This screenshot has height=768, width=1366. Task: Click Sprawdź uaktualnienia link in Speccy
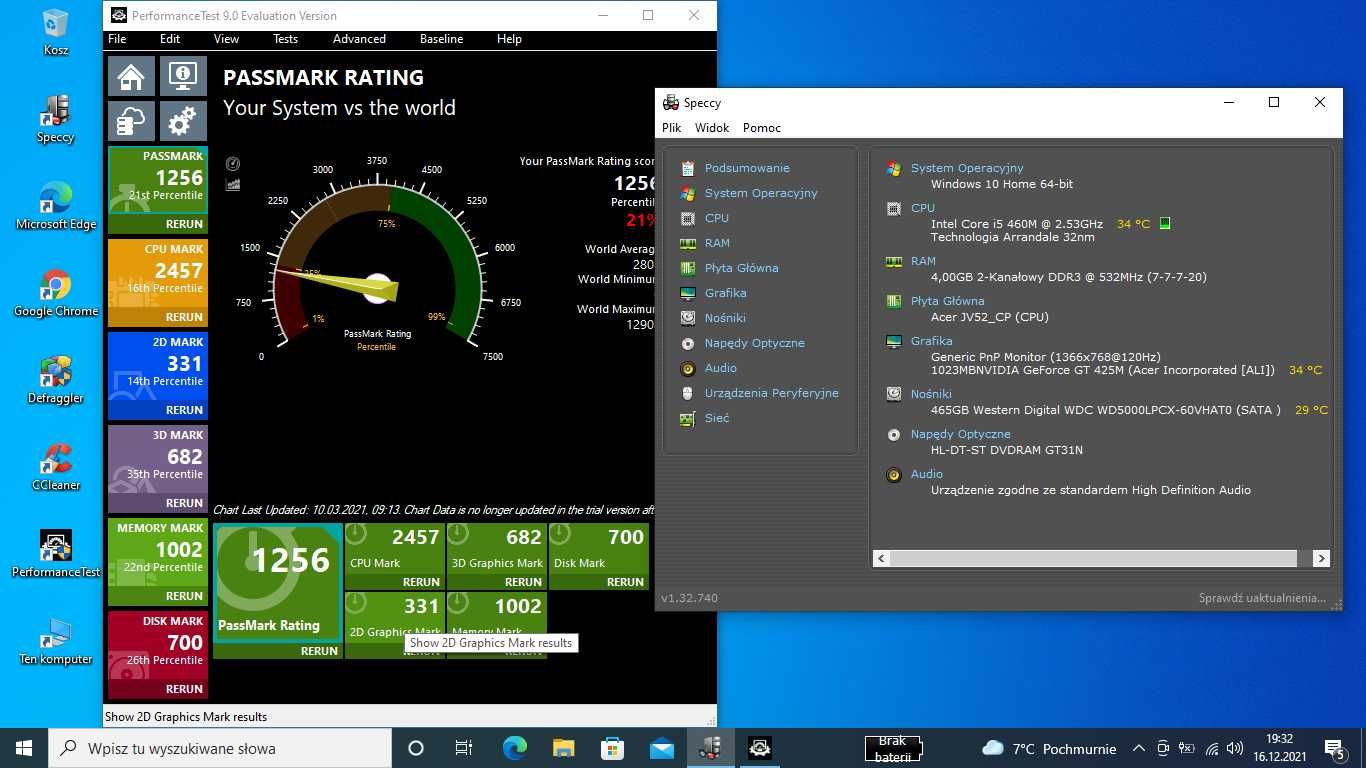[1262, 598]
